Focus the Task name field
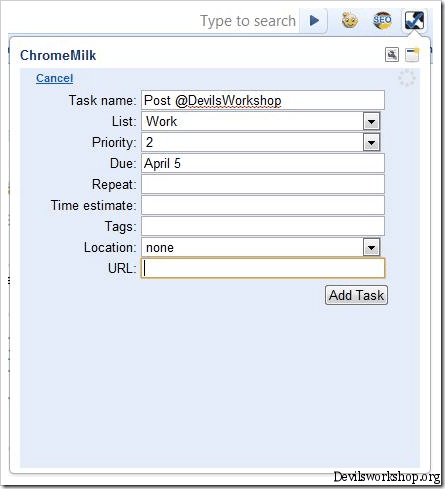 coord(263,100)
